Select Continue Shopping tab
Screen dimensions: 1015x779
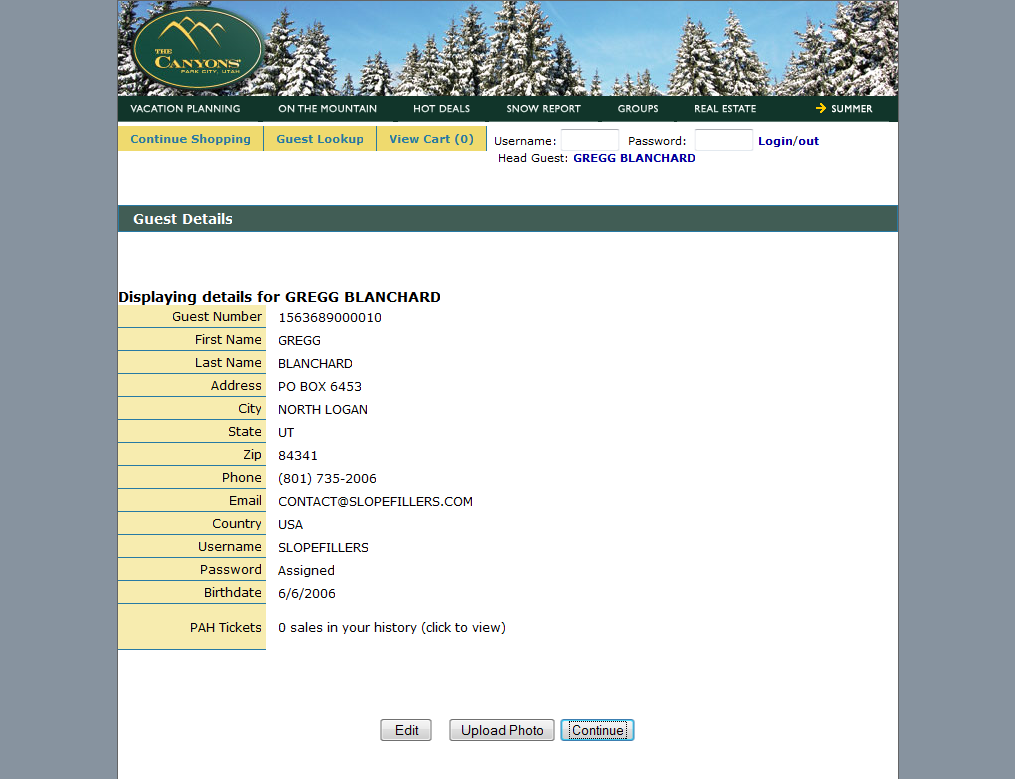point(190,139)
